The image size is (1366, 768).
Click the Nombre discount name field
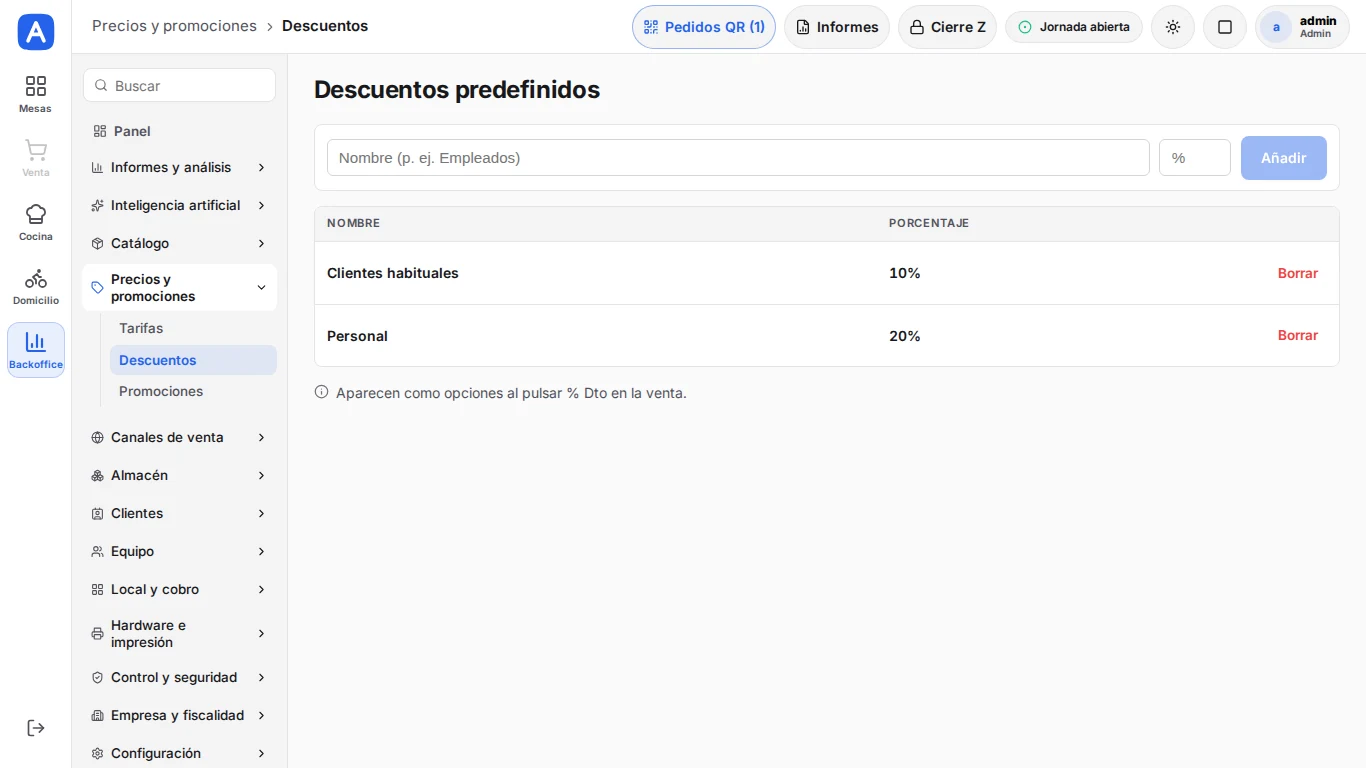pos(738,158)
